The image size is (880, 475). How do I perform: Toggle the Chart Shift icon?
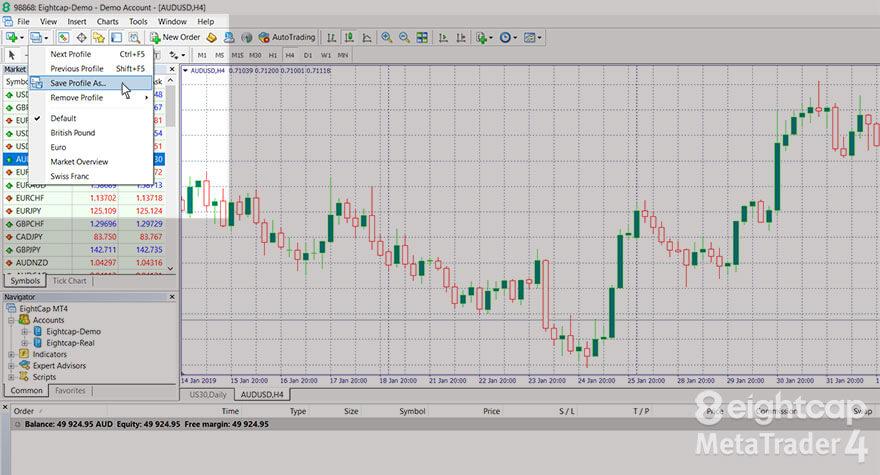click(461, 38)
